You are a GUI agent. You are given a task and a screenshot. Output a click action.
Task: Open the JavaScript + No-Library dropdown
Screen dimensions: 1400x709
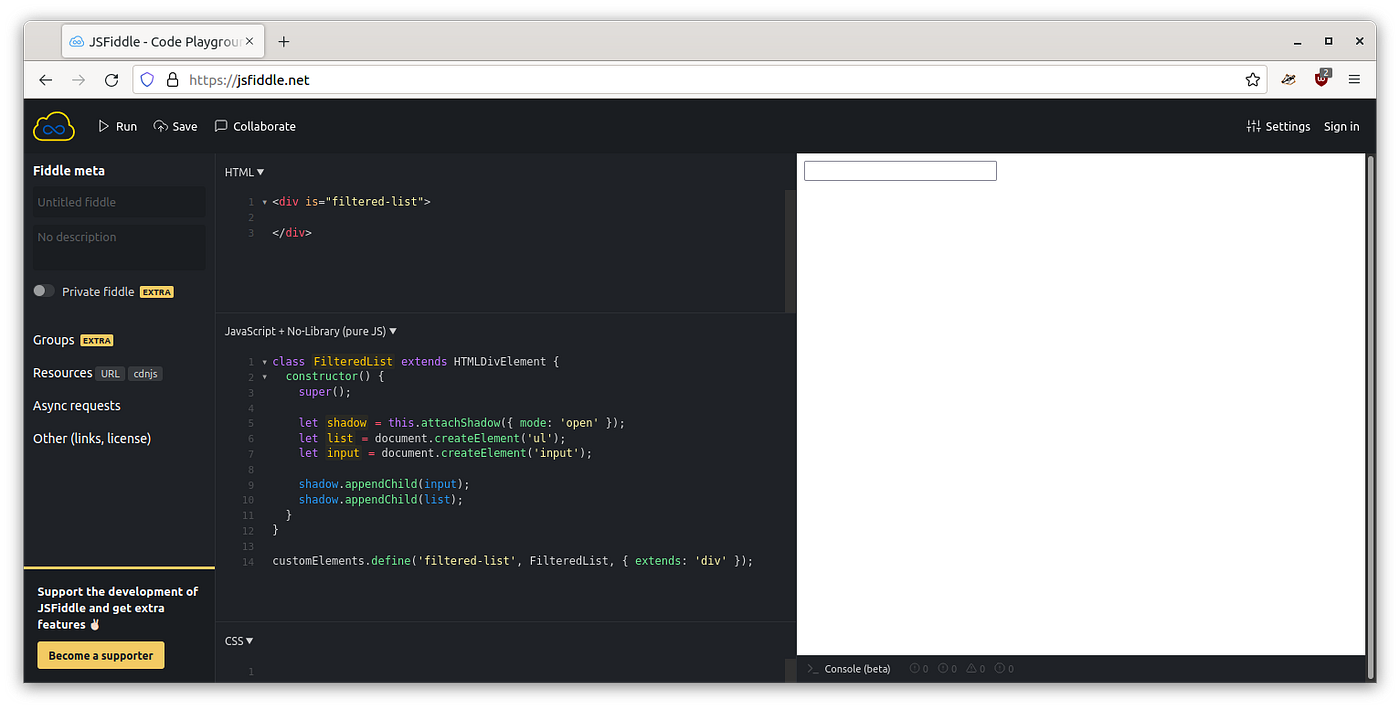(311, 331)
